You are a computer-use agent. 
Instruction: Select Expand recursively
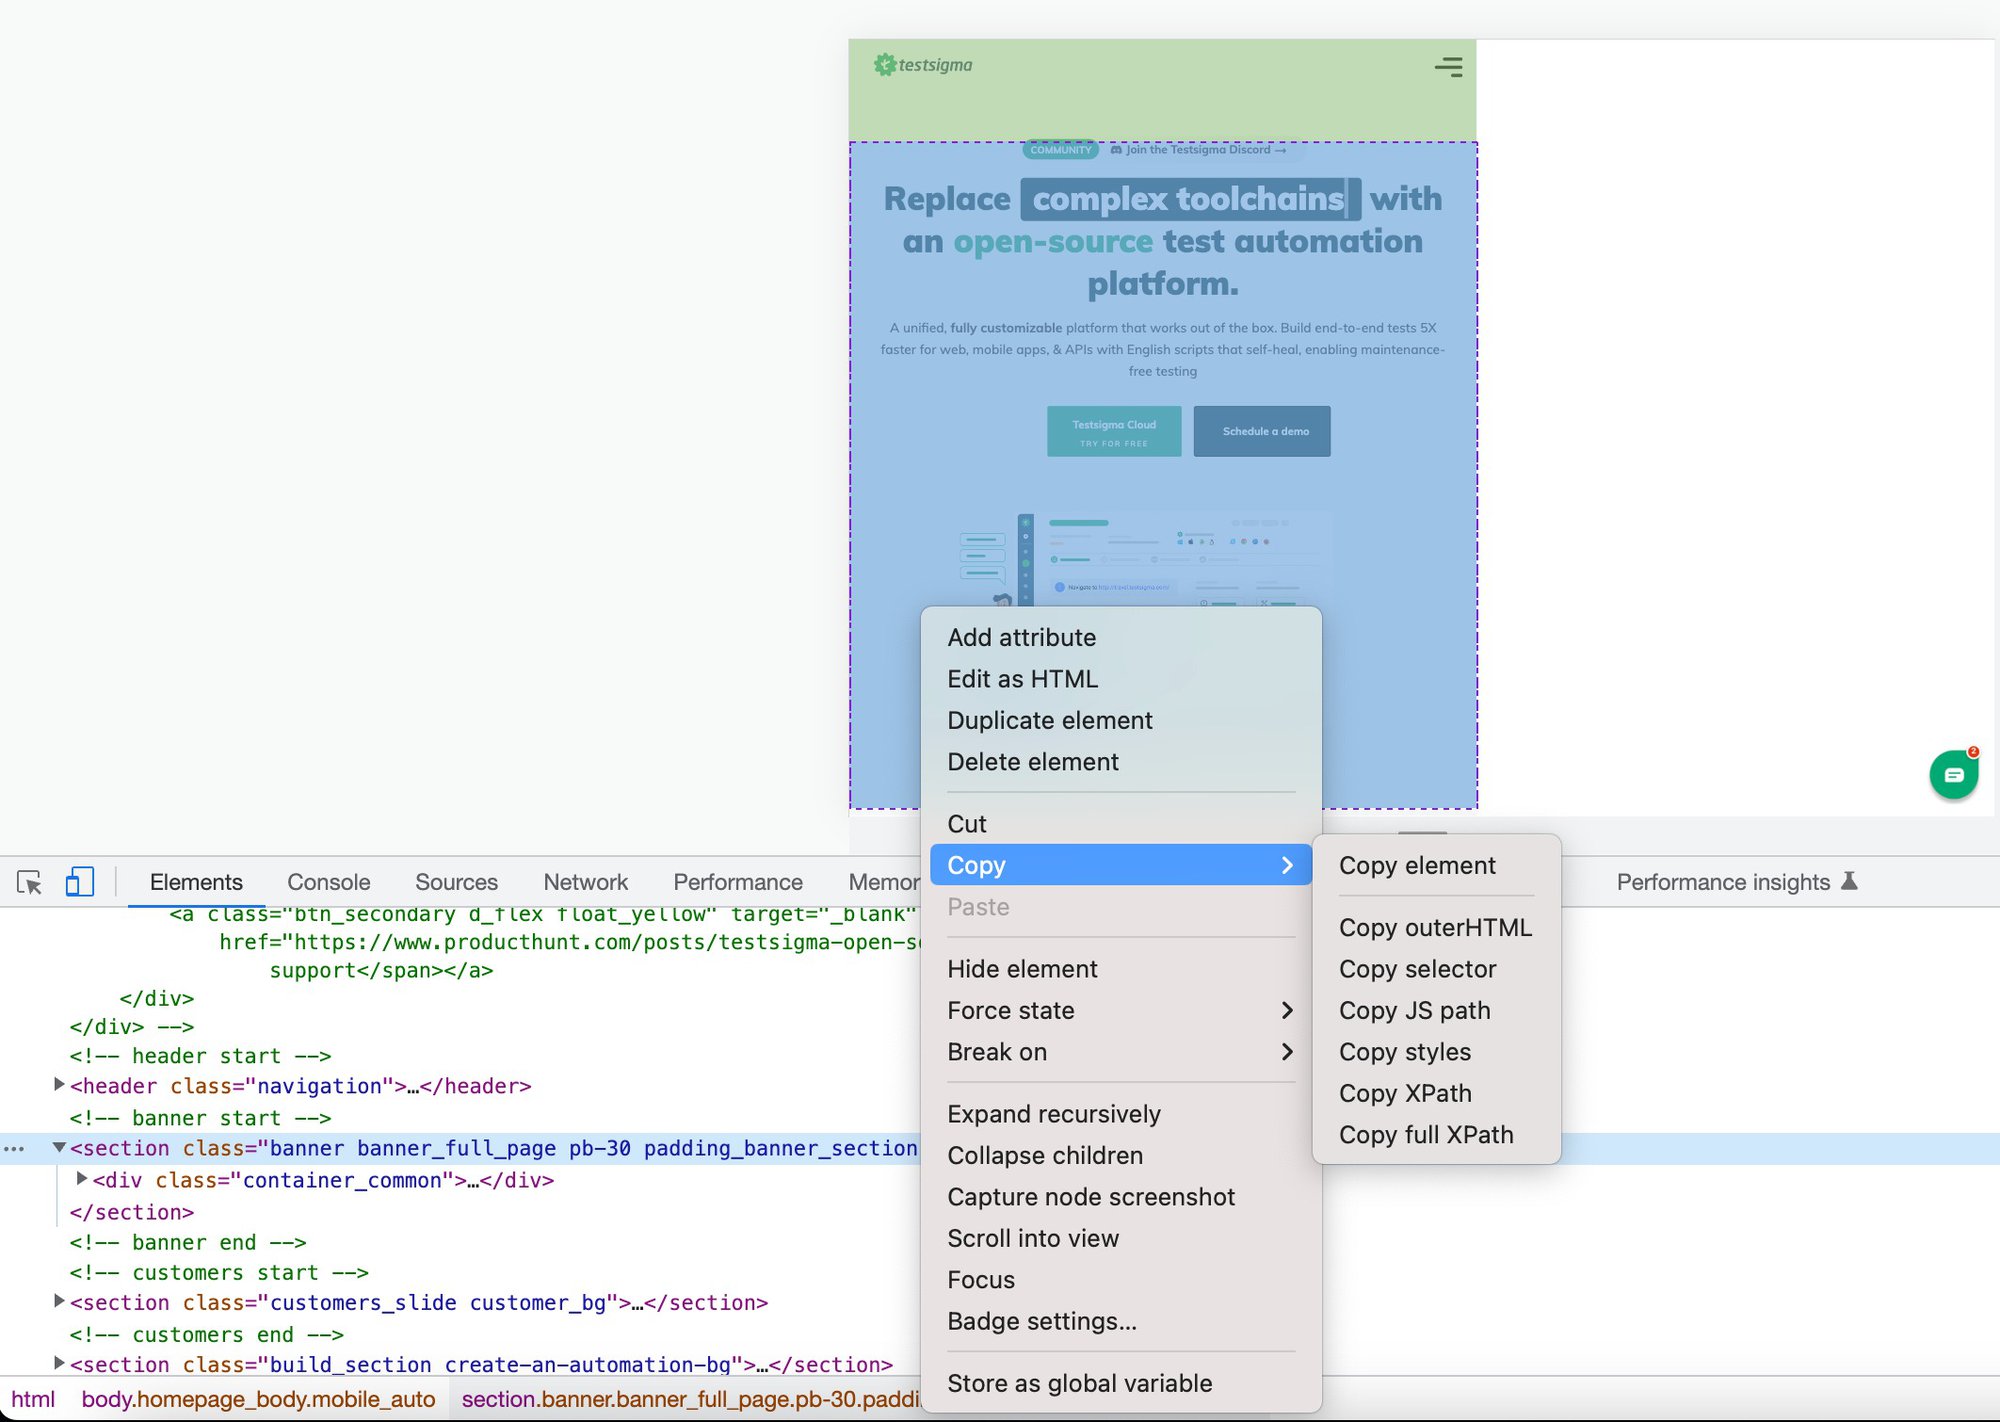(x=1121, y=1114)
